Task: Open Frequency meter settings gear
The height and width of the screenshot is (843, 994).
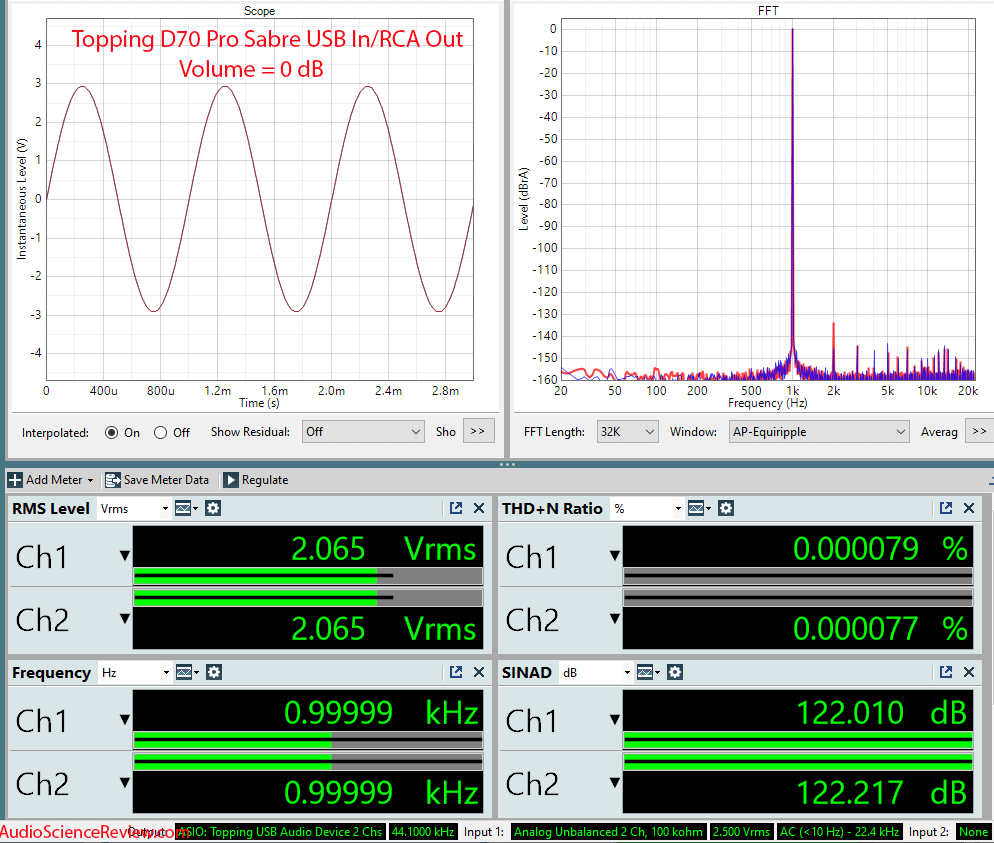Action: click(214, 672)
